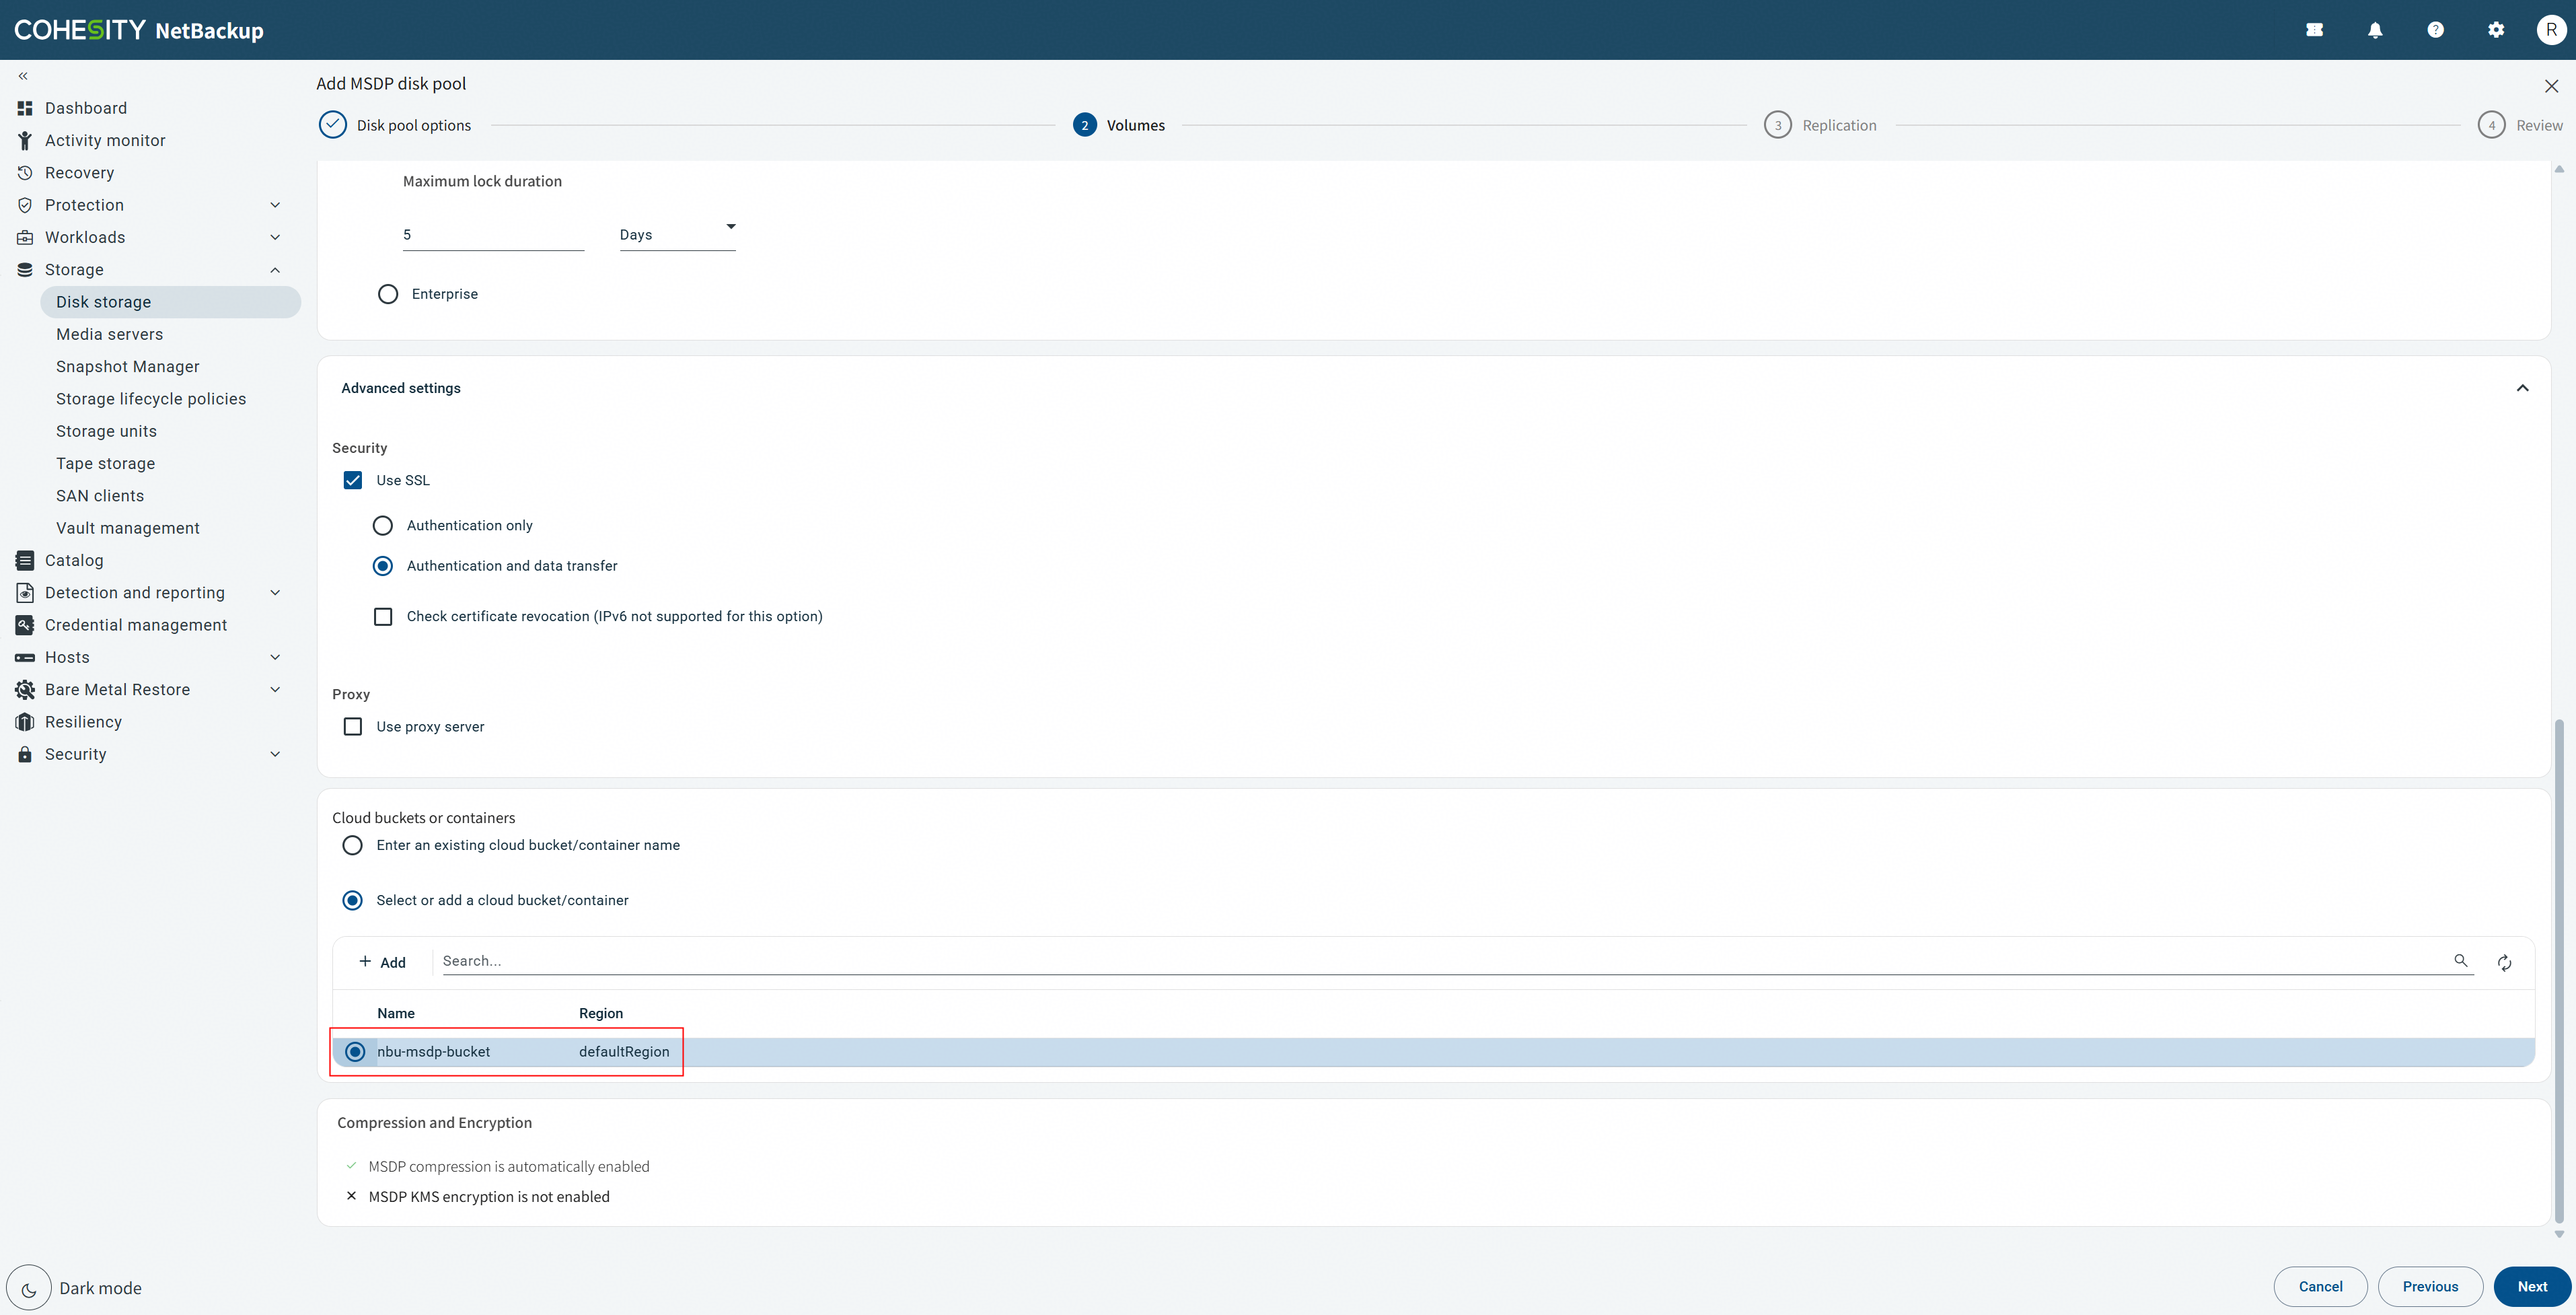Click the Recovery clock icon
Screen dimensions: 2576x1315
[x=25, y=173]
